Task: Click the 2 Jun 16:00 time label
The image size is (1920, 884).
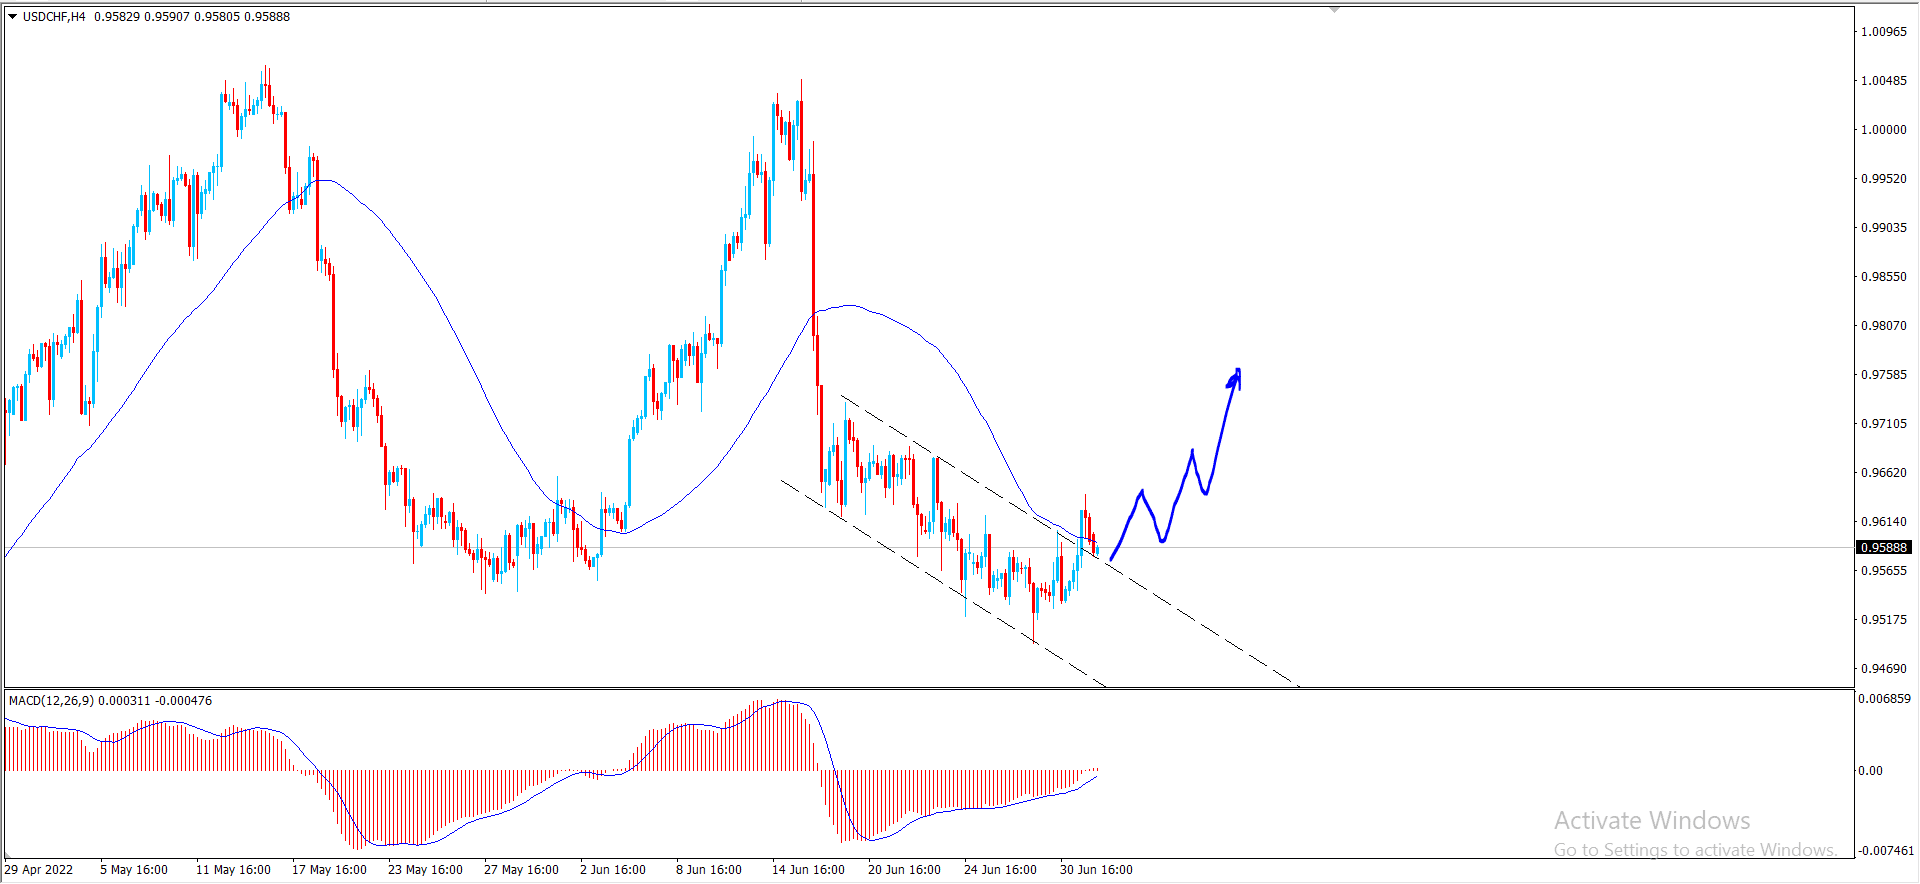Action: coord(613,869)
